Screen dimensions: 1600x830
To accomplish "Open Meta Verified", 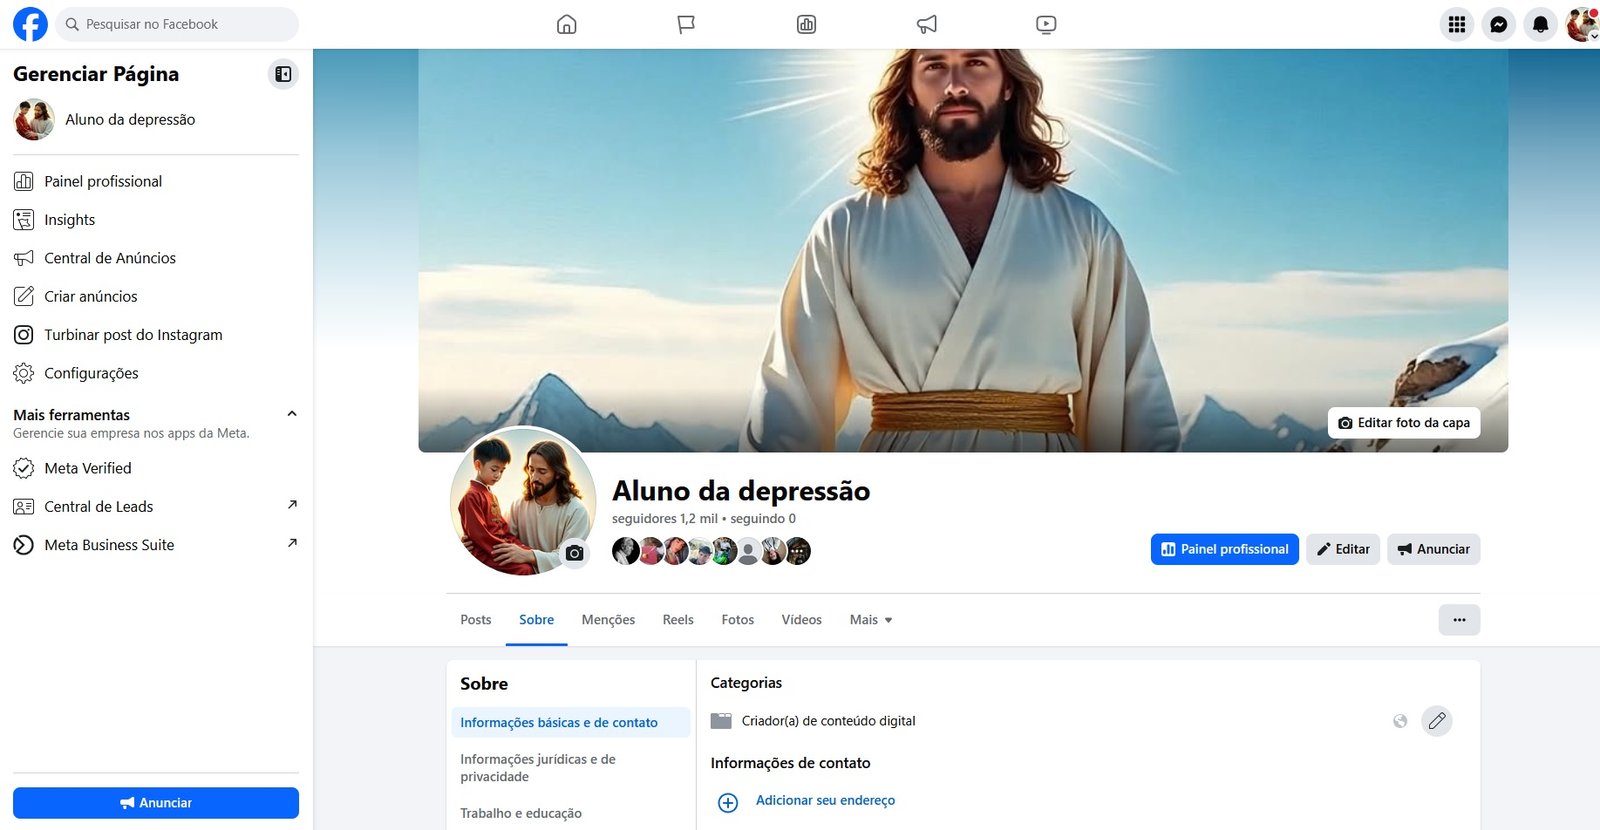I will point(156,468).
